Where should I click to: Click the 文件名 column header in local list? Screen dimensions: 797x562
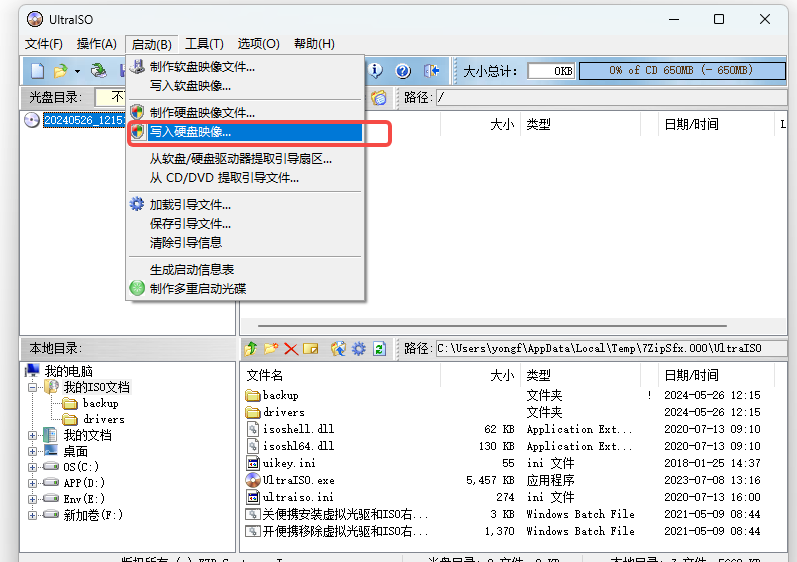click(266, 375)
